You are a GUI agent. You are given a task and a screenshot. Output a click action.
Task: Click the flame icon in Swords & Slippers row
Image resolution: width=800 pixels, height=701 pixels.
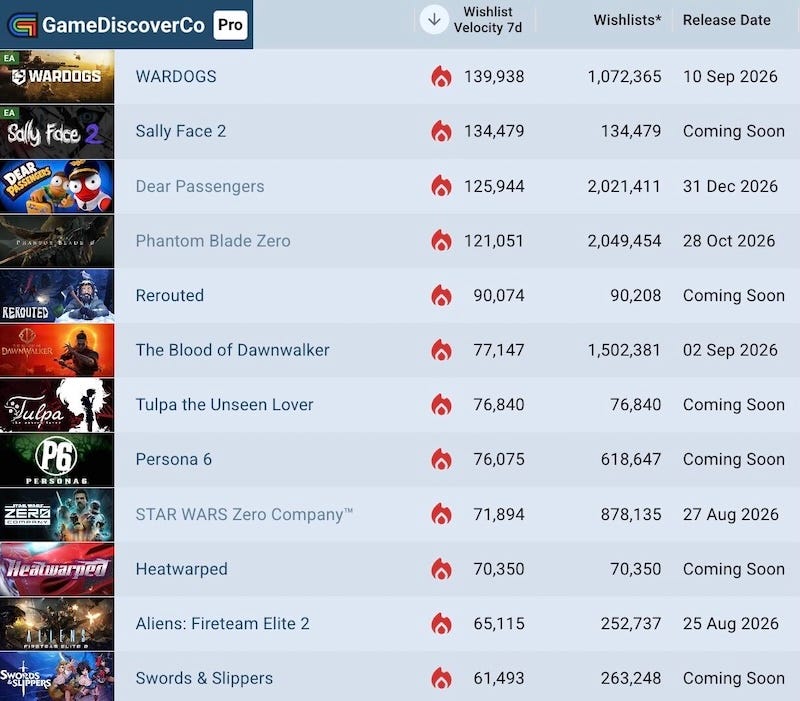coord(441,678)
